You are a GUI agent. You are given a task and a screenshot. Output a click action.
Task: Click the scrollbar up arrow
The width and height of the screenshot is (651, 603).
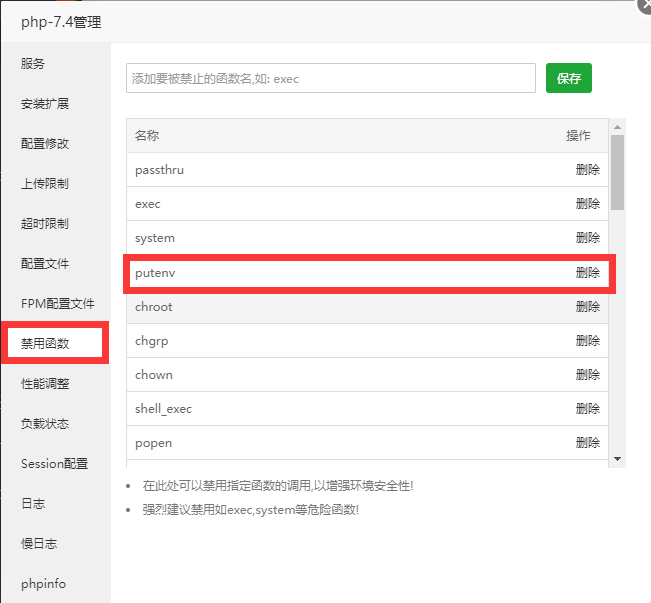click(x=617, y=127)
